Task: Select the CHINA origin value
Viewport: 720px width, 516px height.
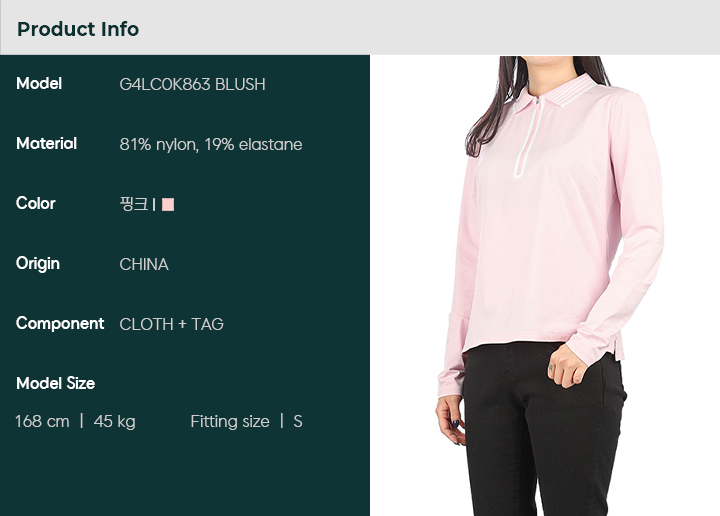Action: pyautogui.click(x=144, y=264)
